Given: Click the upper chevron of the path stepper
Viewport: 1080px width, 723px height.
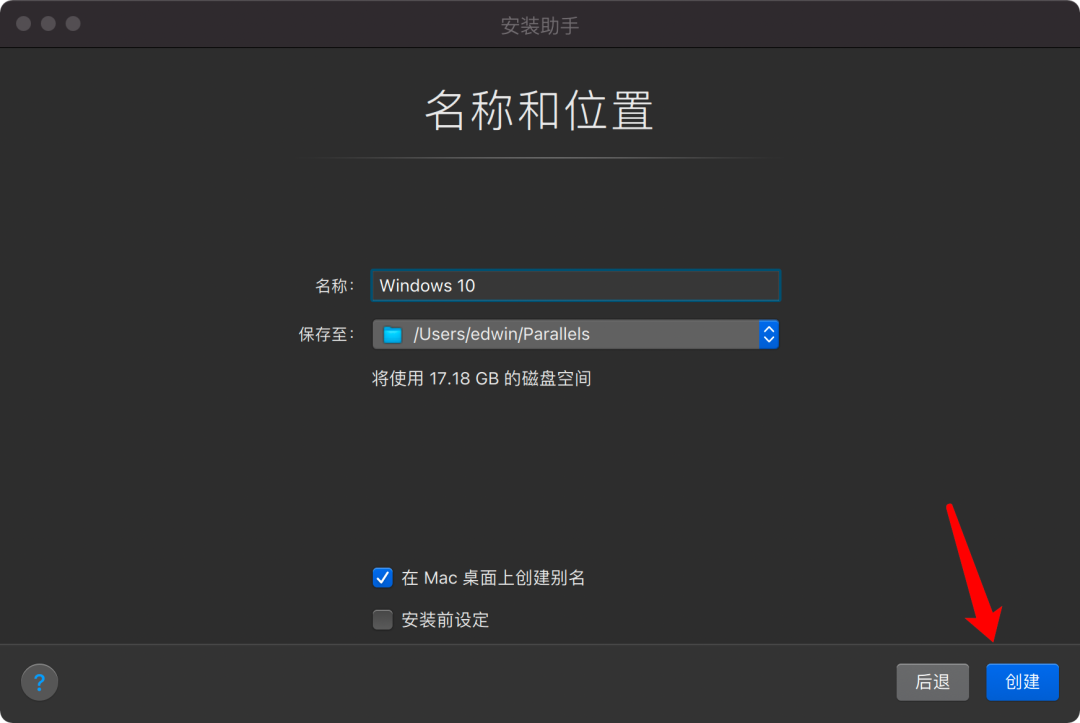Looking at the screenshot, I should [x=769, y=328].
